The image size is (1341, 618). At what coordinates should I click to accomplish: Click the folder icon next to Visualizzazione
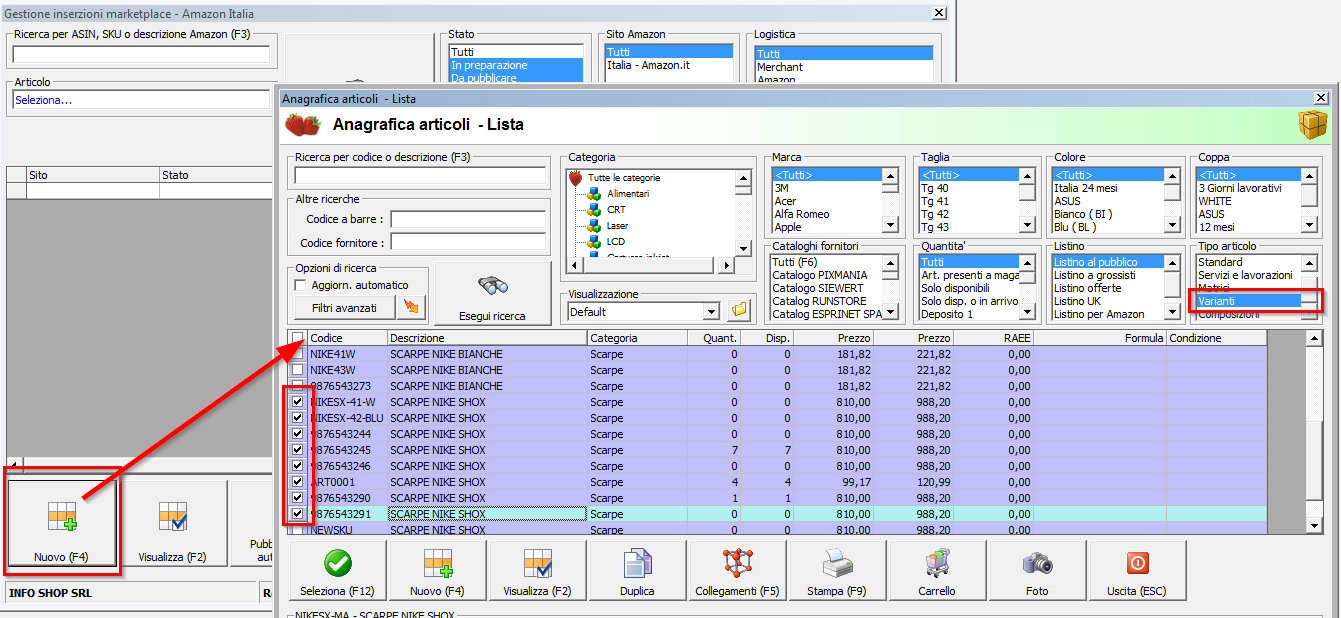[740, 310]
